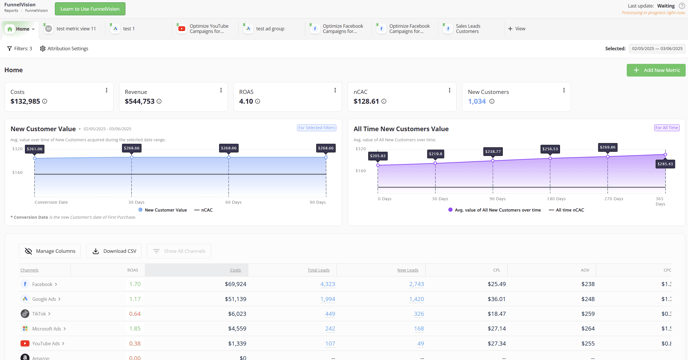
Task: Click the TikTok channel icon
Action: 25,313
